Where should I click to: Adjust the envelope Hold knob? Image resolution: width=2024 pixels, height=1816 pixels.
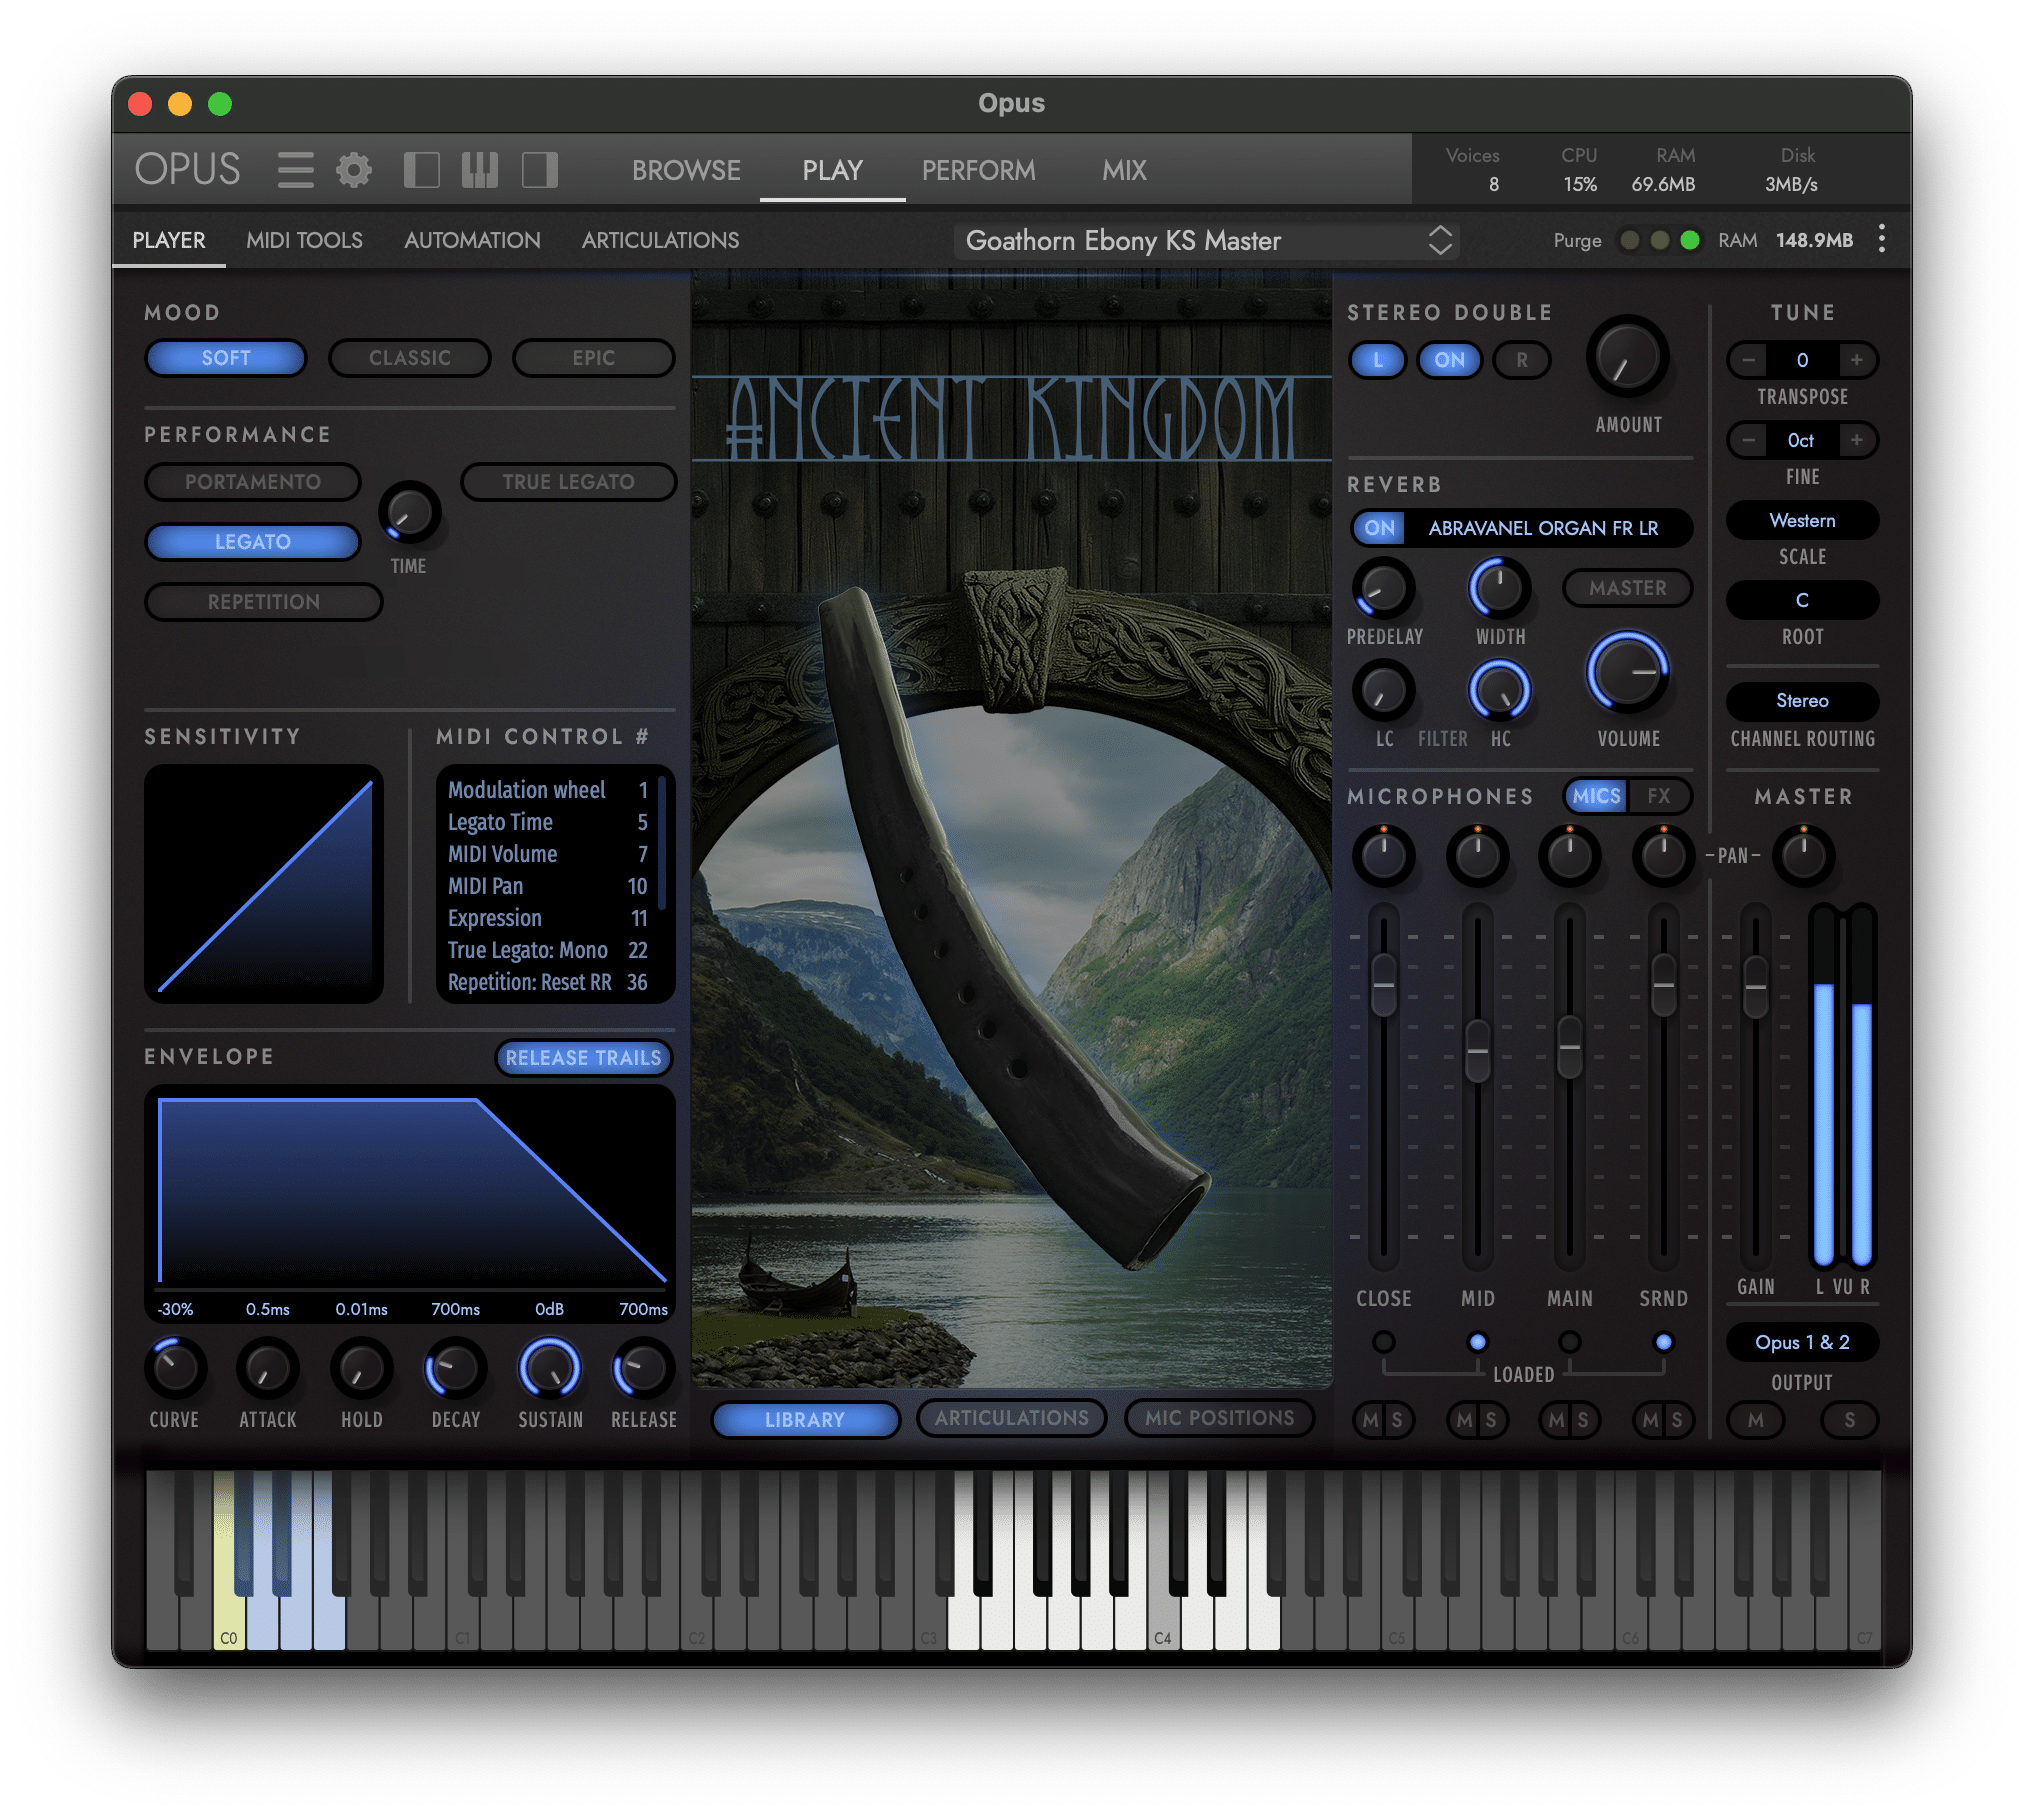(361, 1367)
